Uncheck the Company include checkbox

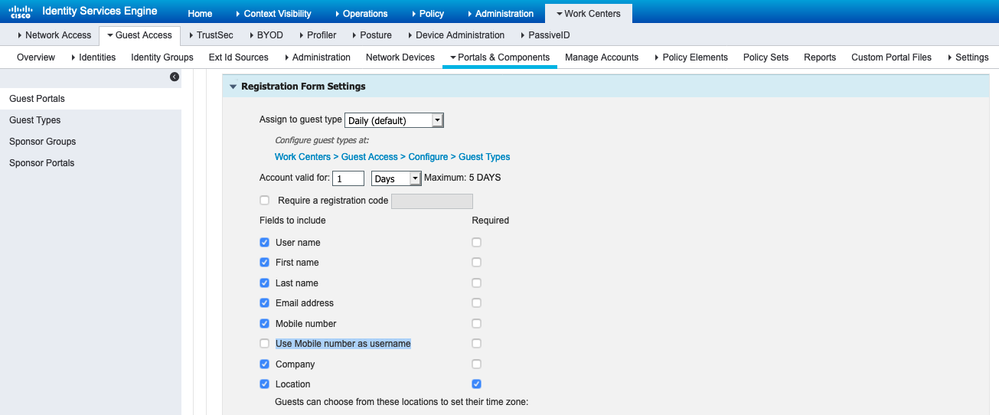point(264,364)
